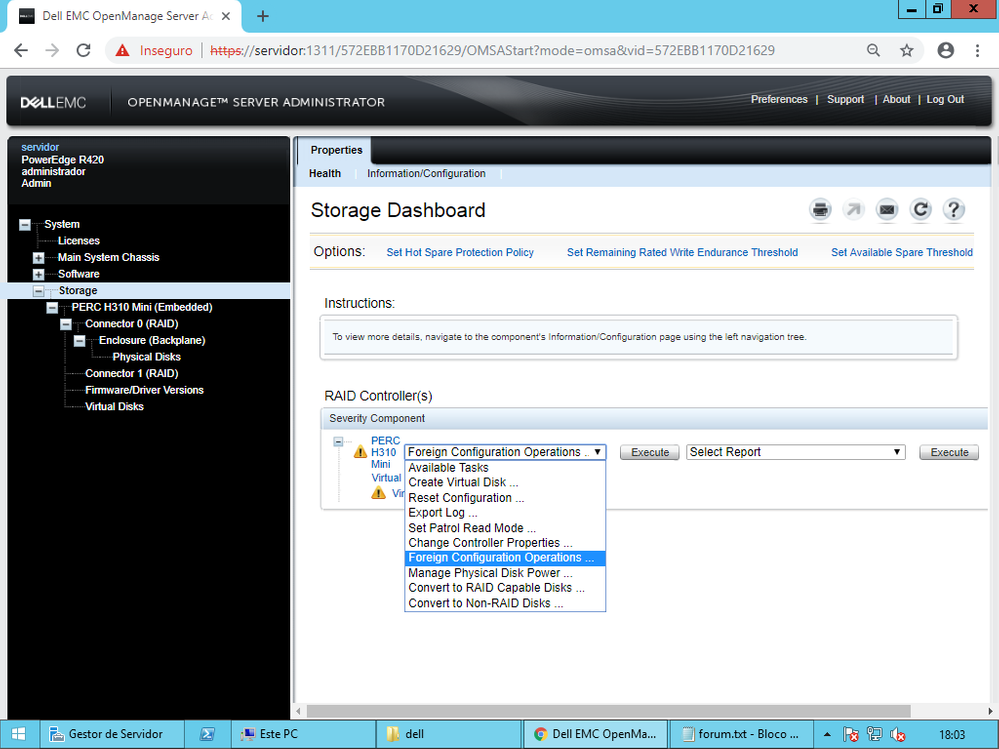Viewport: 999px width, 749px height.
Task: Click the horizontal scrollbar of the dashboard
Action: pos(608,711)
